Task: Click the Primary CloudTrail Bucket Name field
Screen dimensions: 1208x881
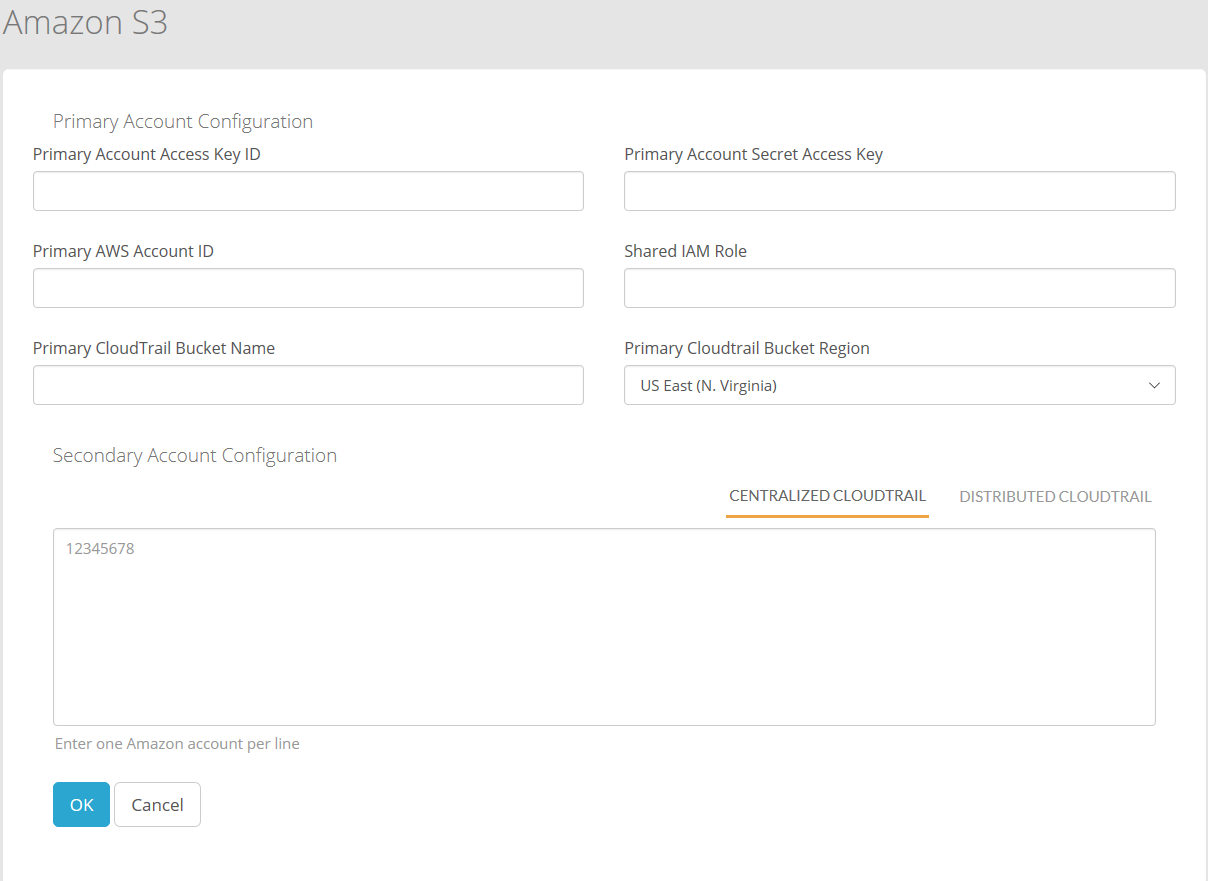Action: 308,384
